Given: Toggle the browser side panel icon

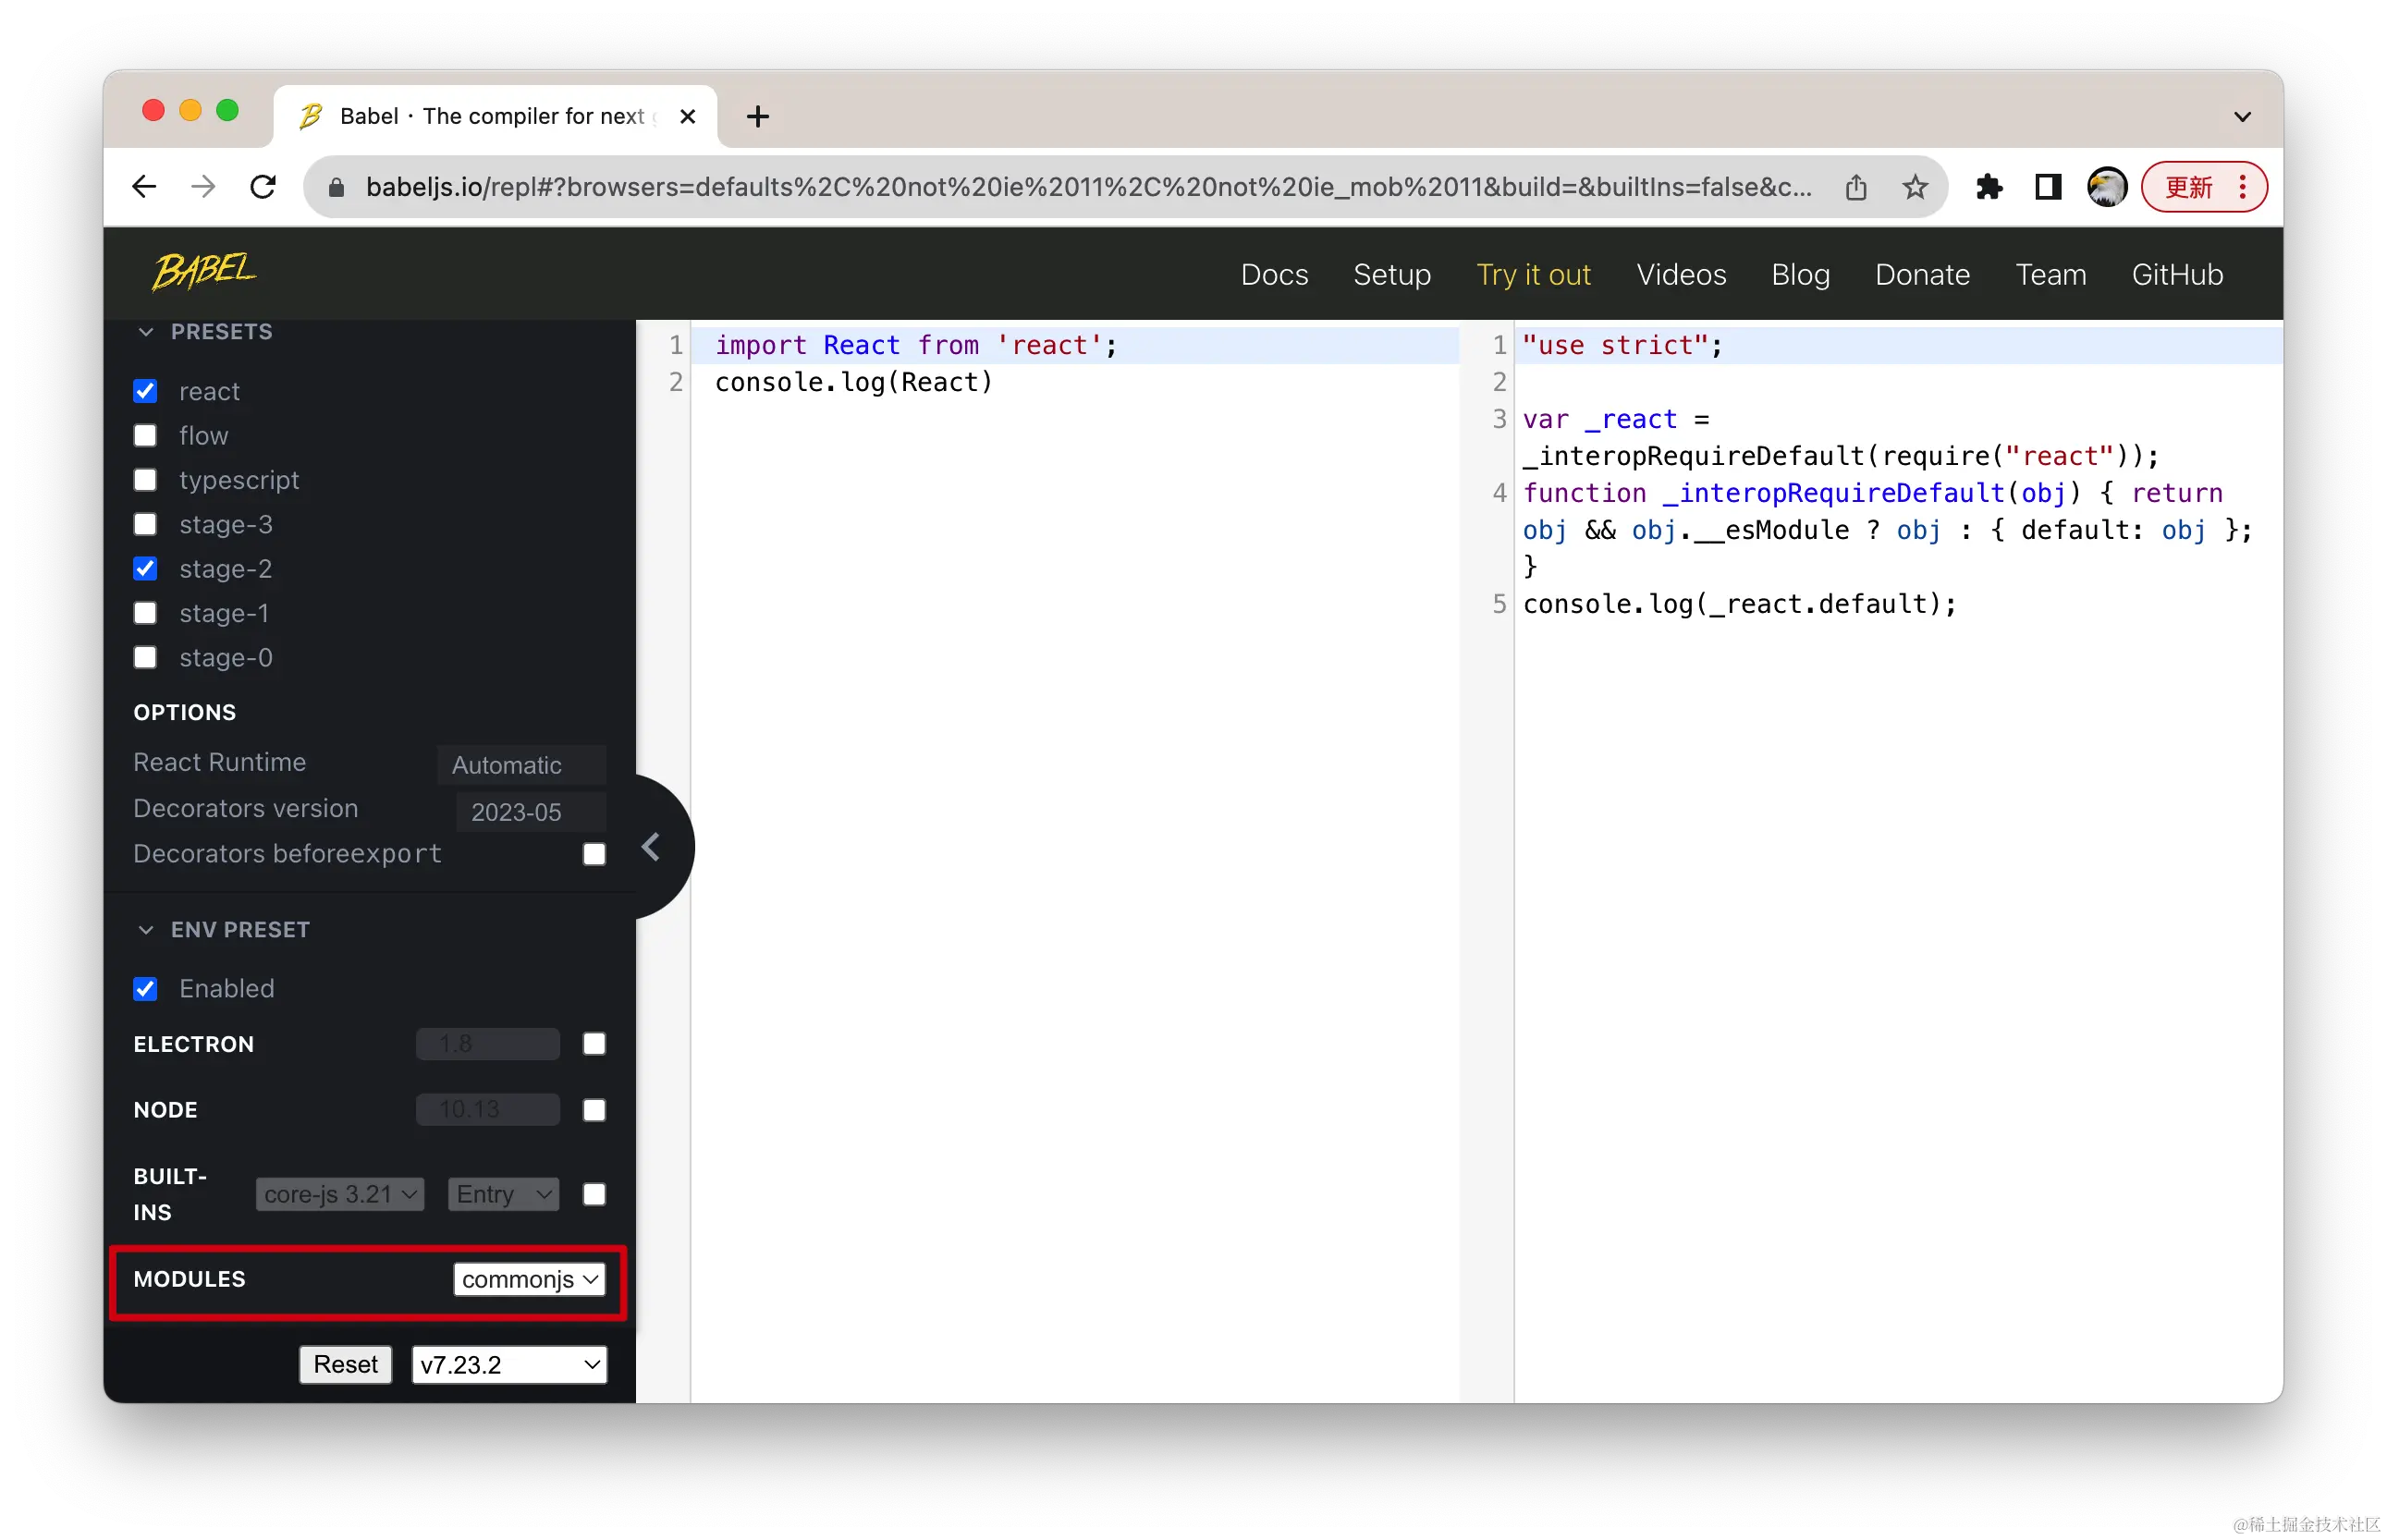Looking at the screenshot, I should click(2047, 187).
